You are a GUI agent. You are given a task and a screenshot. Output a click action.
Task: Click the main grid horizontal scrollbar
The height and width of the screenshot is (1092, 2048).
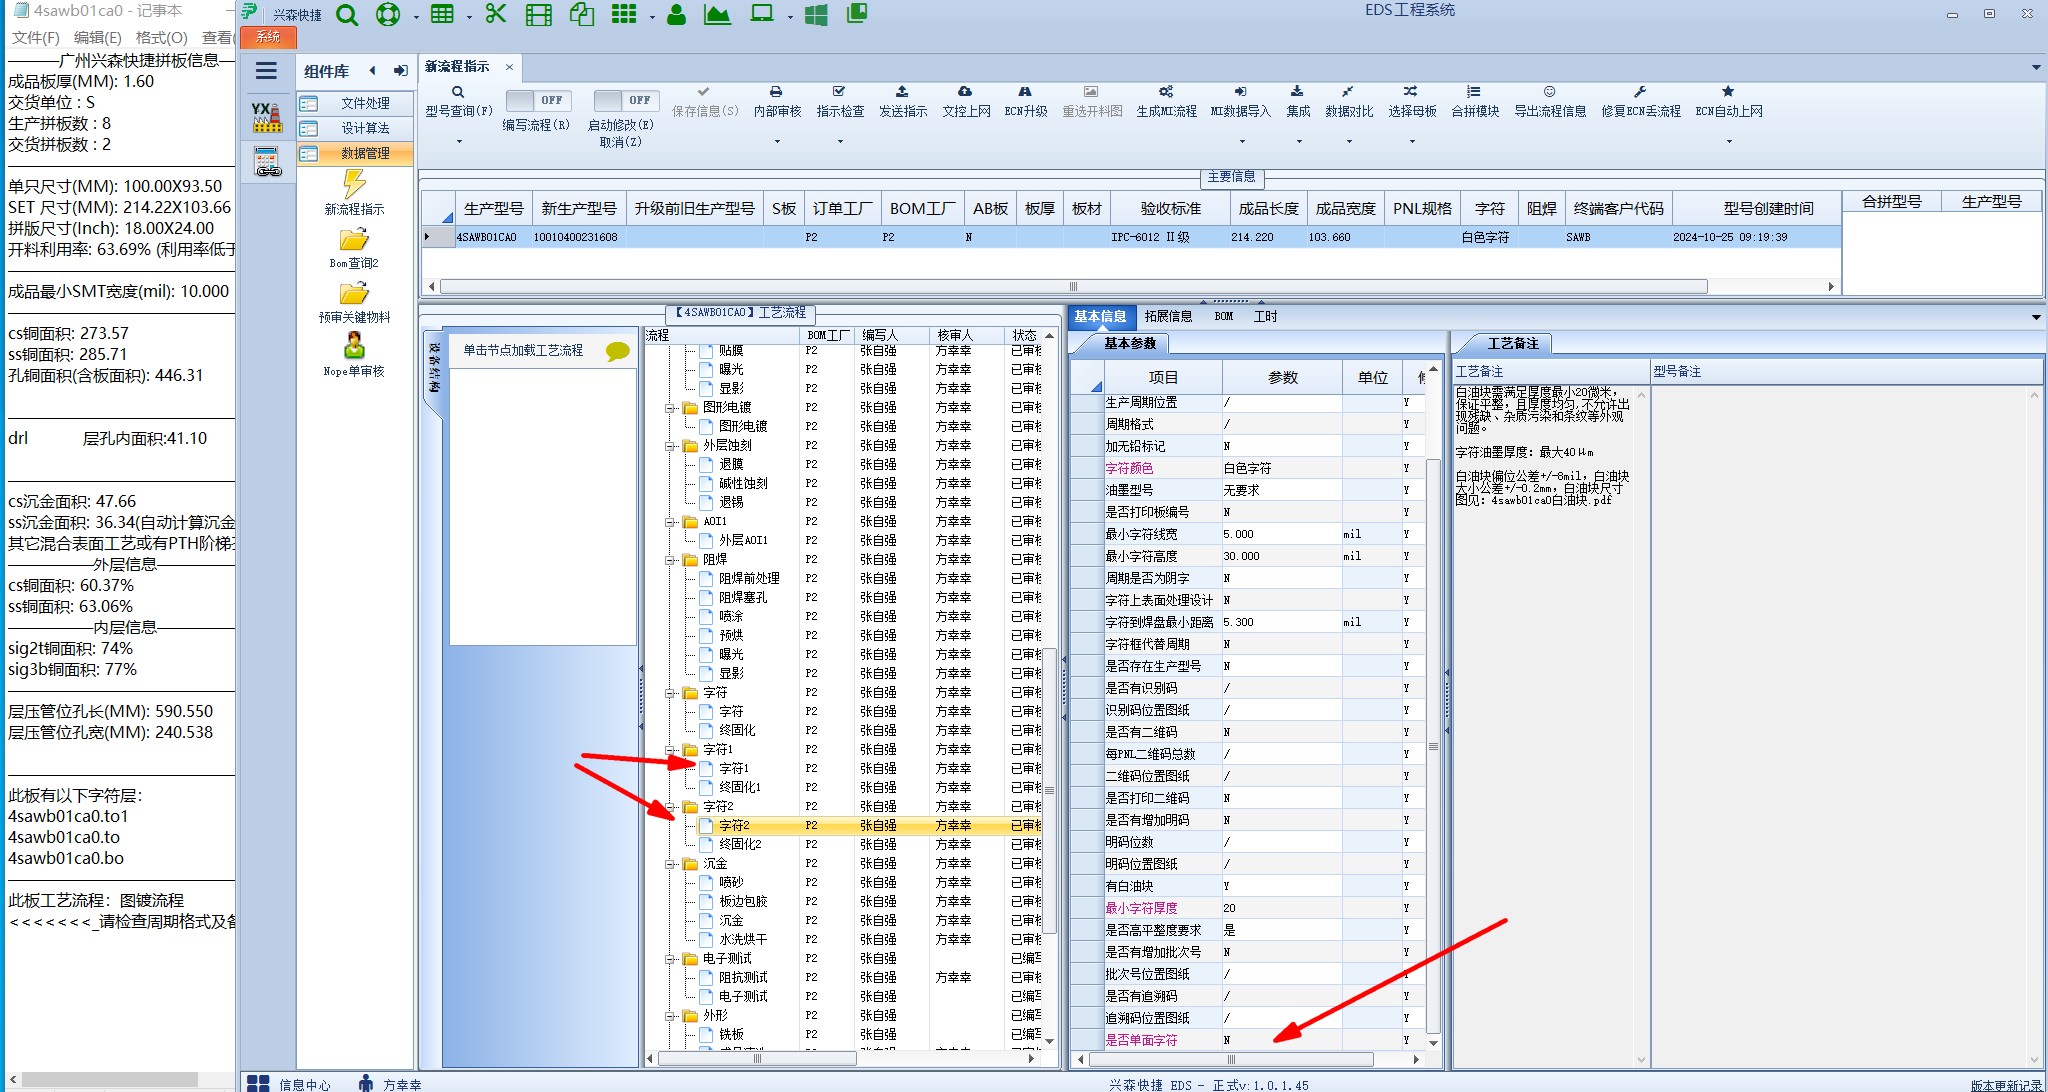tap(1073, 287)
